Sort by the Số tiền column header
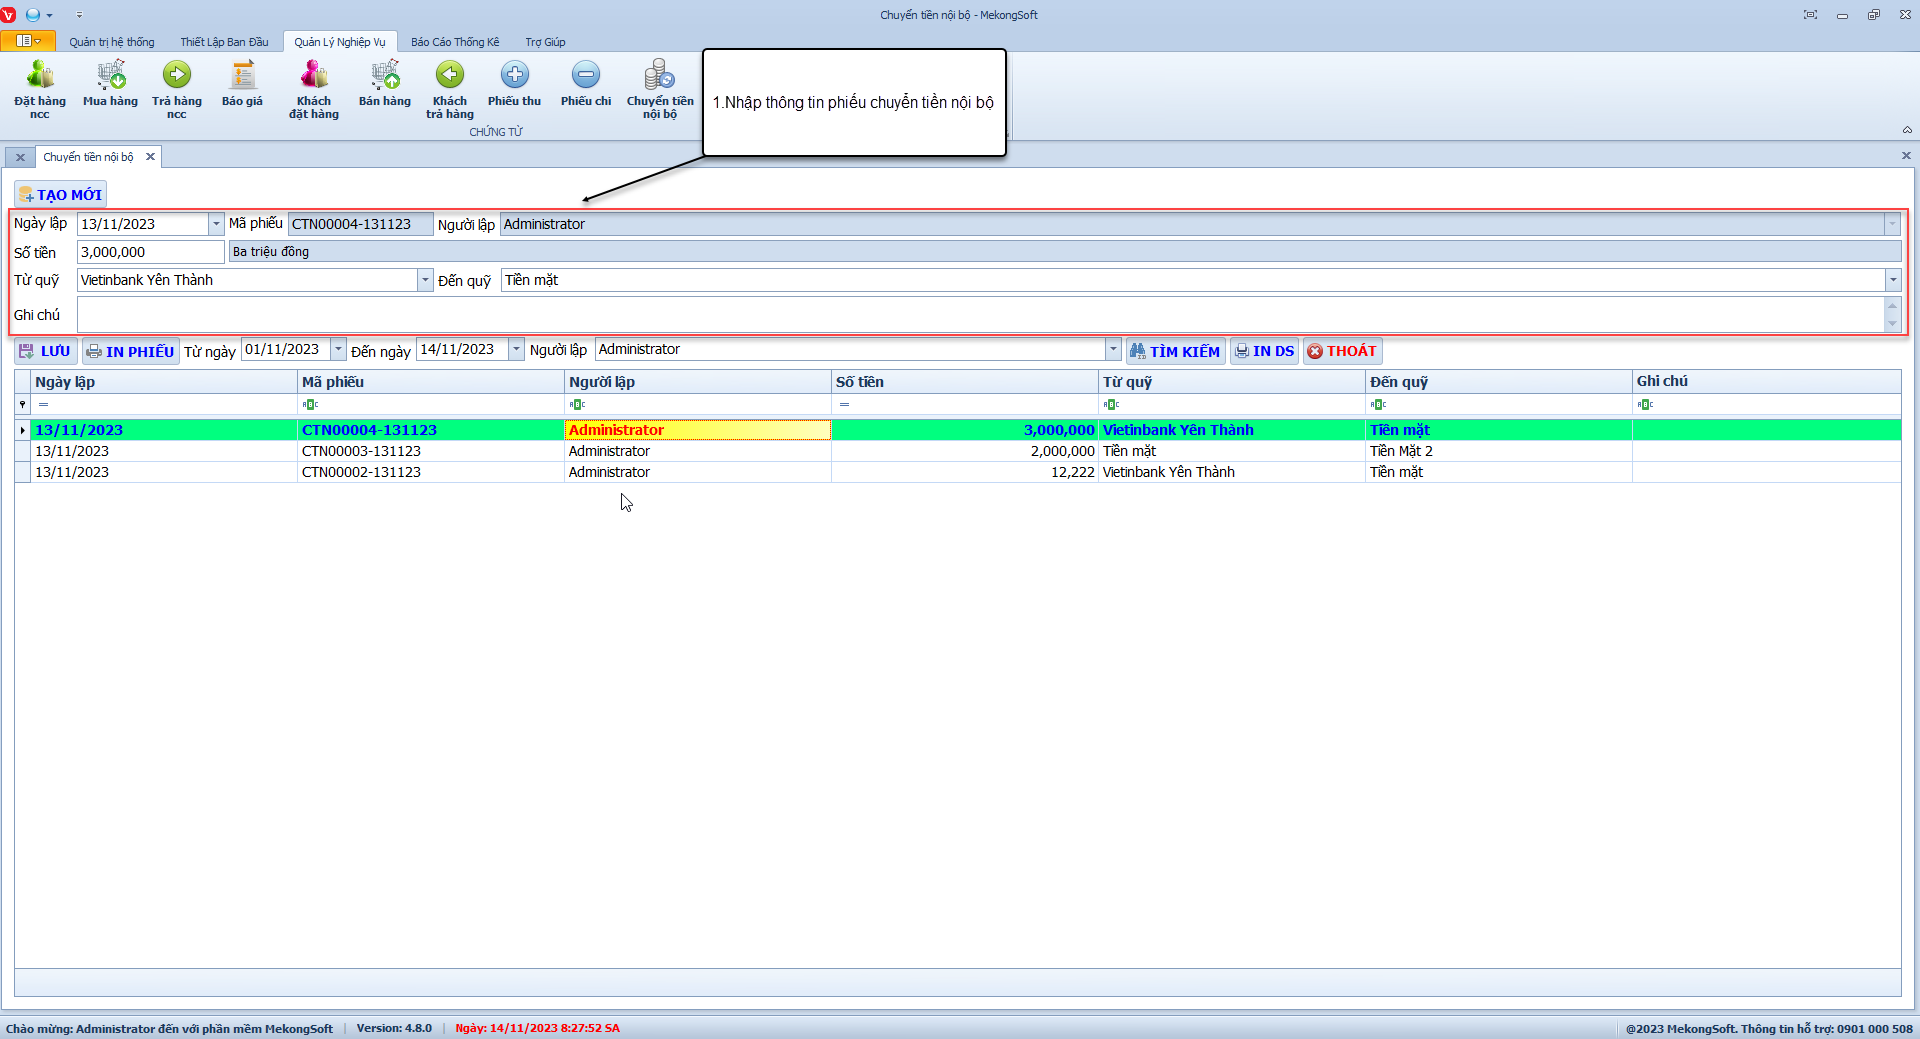The image size is (1920, 1039). click(965, 382)
